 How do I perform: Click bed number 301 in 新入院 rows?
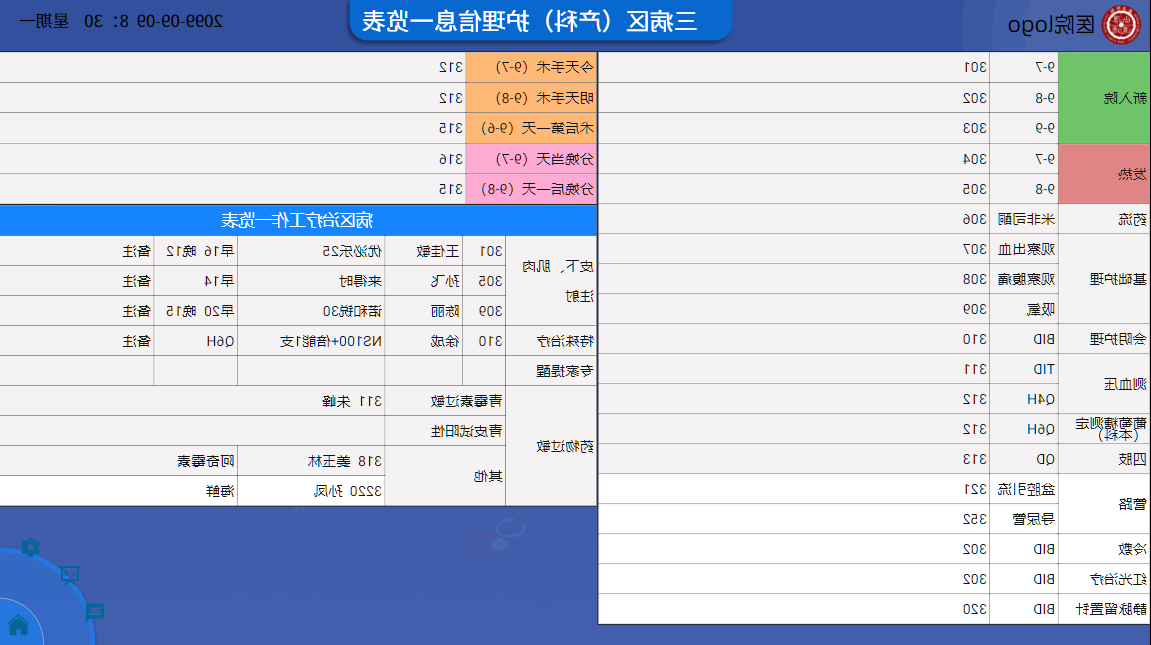click(x=975, y=68)
